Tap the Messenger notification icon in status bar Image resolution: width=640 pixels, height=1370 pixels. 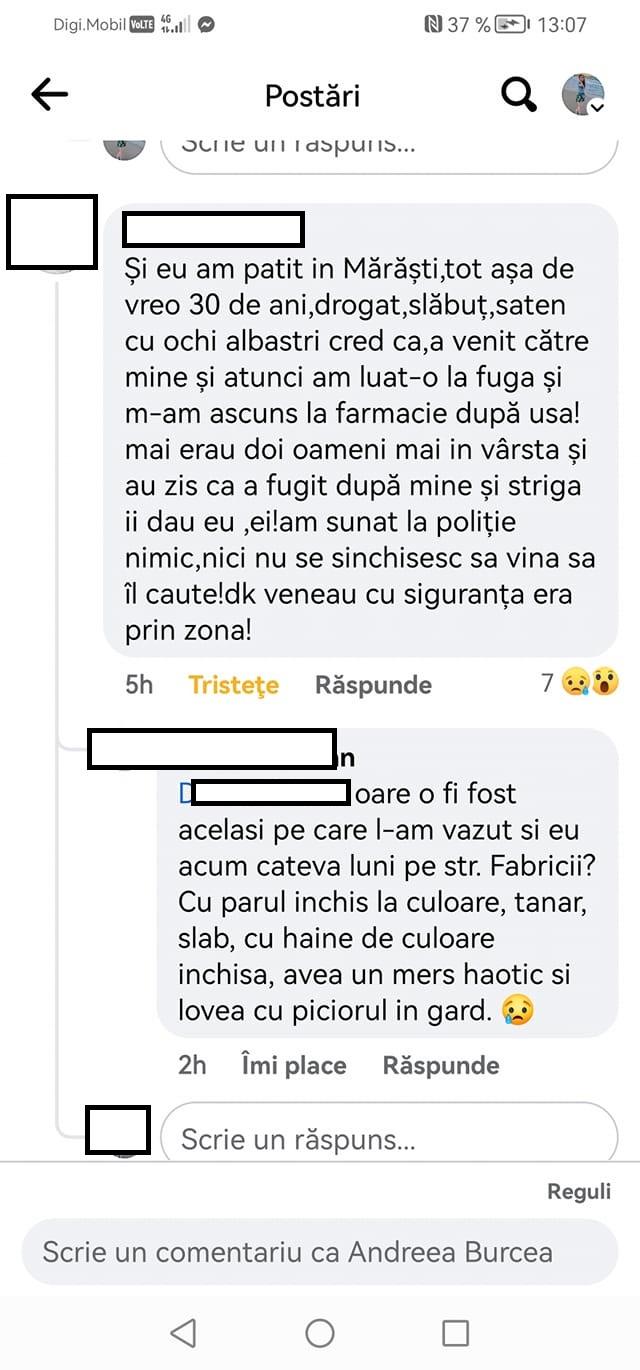pyautogui.click(x=206, y=25)
